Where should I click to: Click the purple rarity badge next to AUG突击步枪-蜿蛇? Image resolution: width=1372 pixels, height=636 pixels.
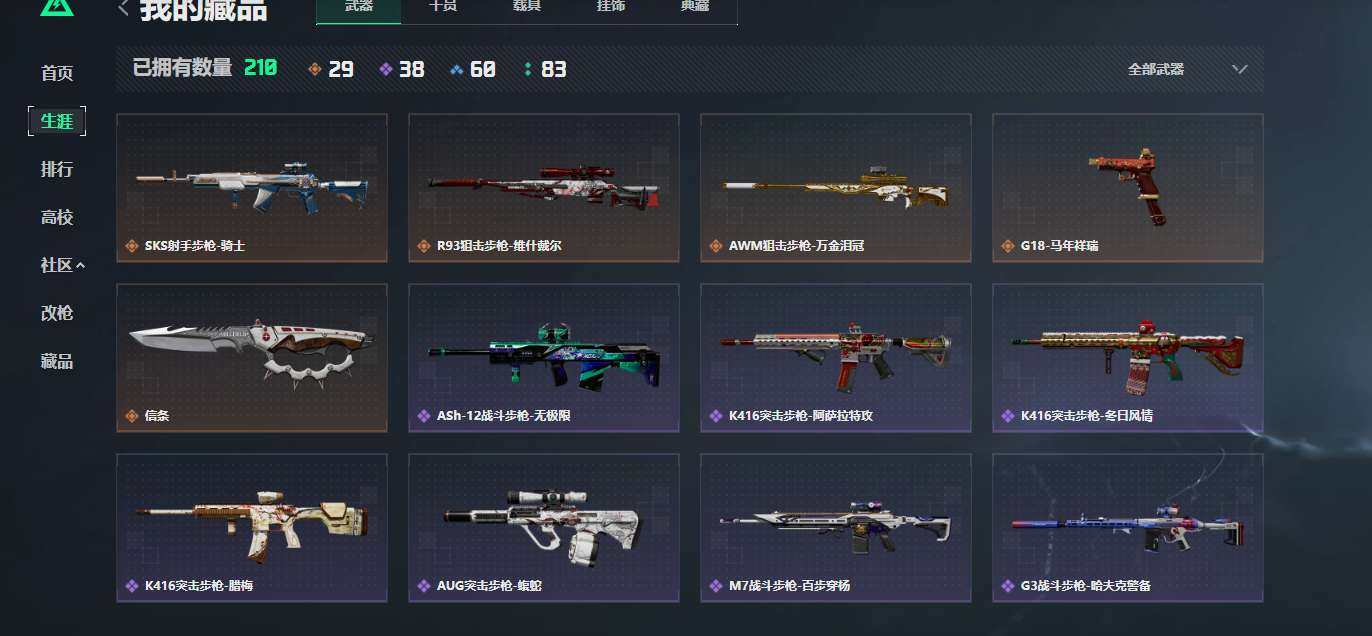423,586
